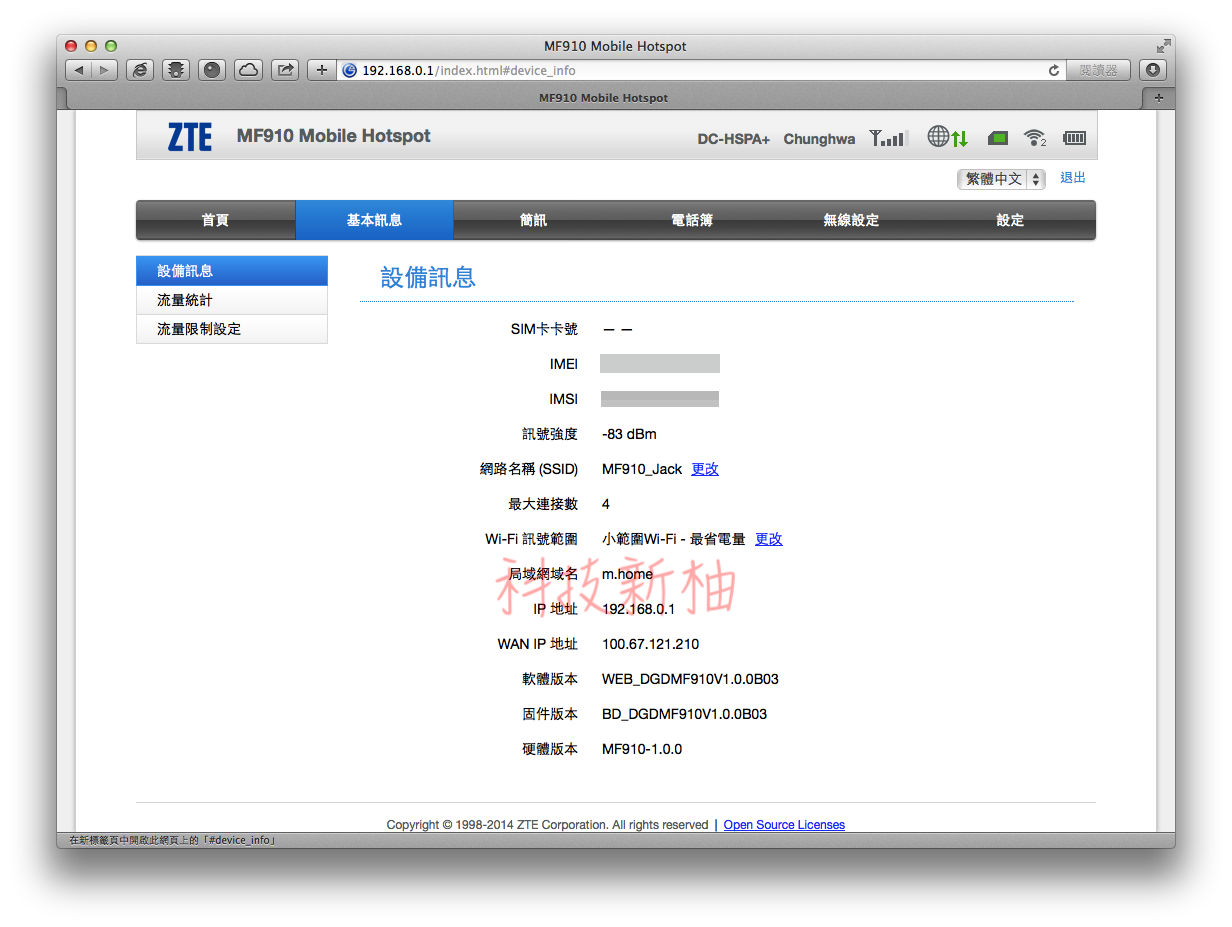Click the Chunghwa carrier name
1232x927 pixels.
819,139
